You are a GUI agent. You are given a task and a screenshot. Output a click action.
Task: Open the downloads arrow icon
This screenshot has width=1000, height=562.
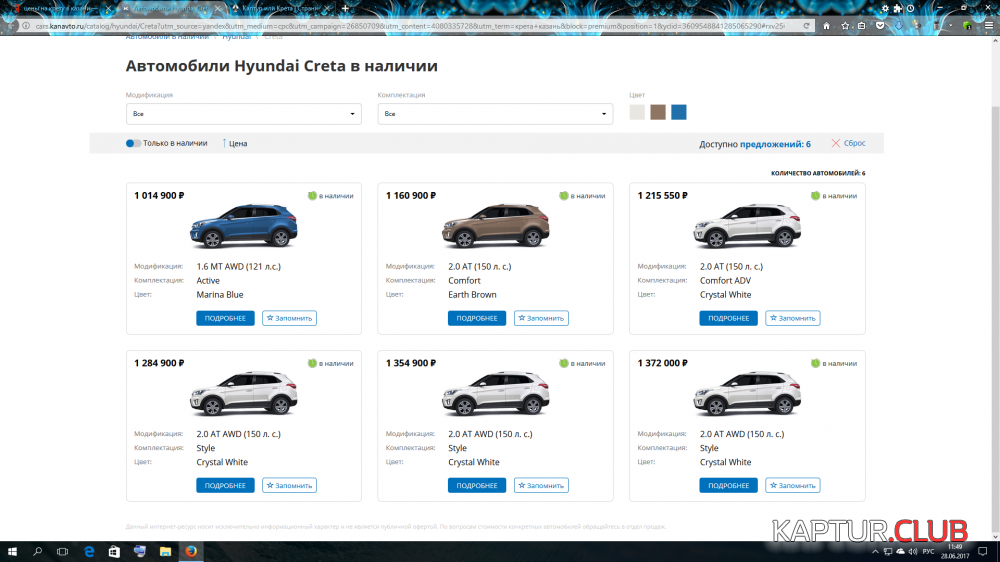899,26
